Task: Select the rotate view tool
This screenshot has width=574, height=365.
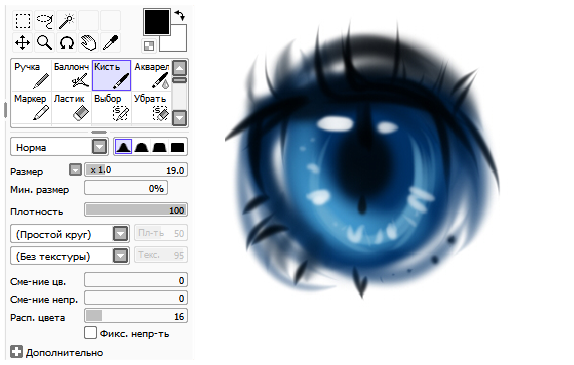Action: coord(67,42)
